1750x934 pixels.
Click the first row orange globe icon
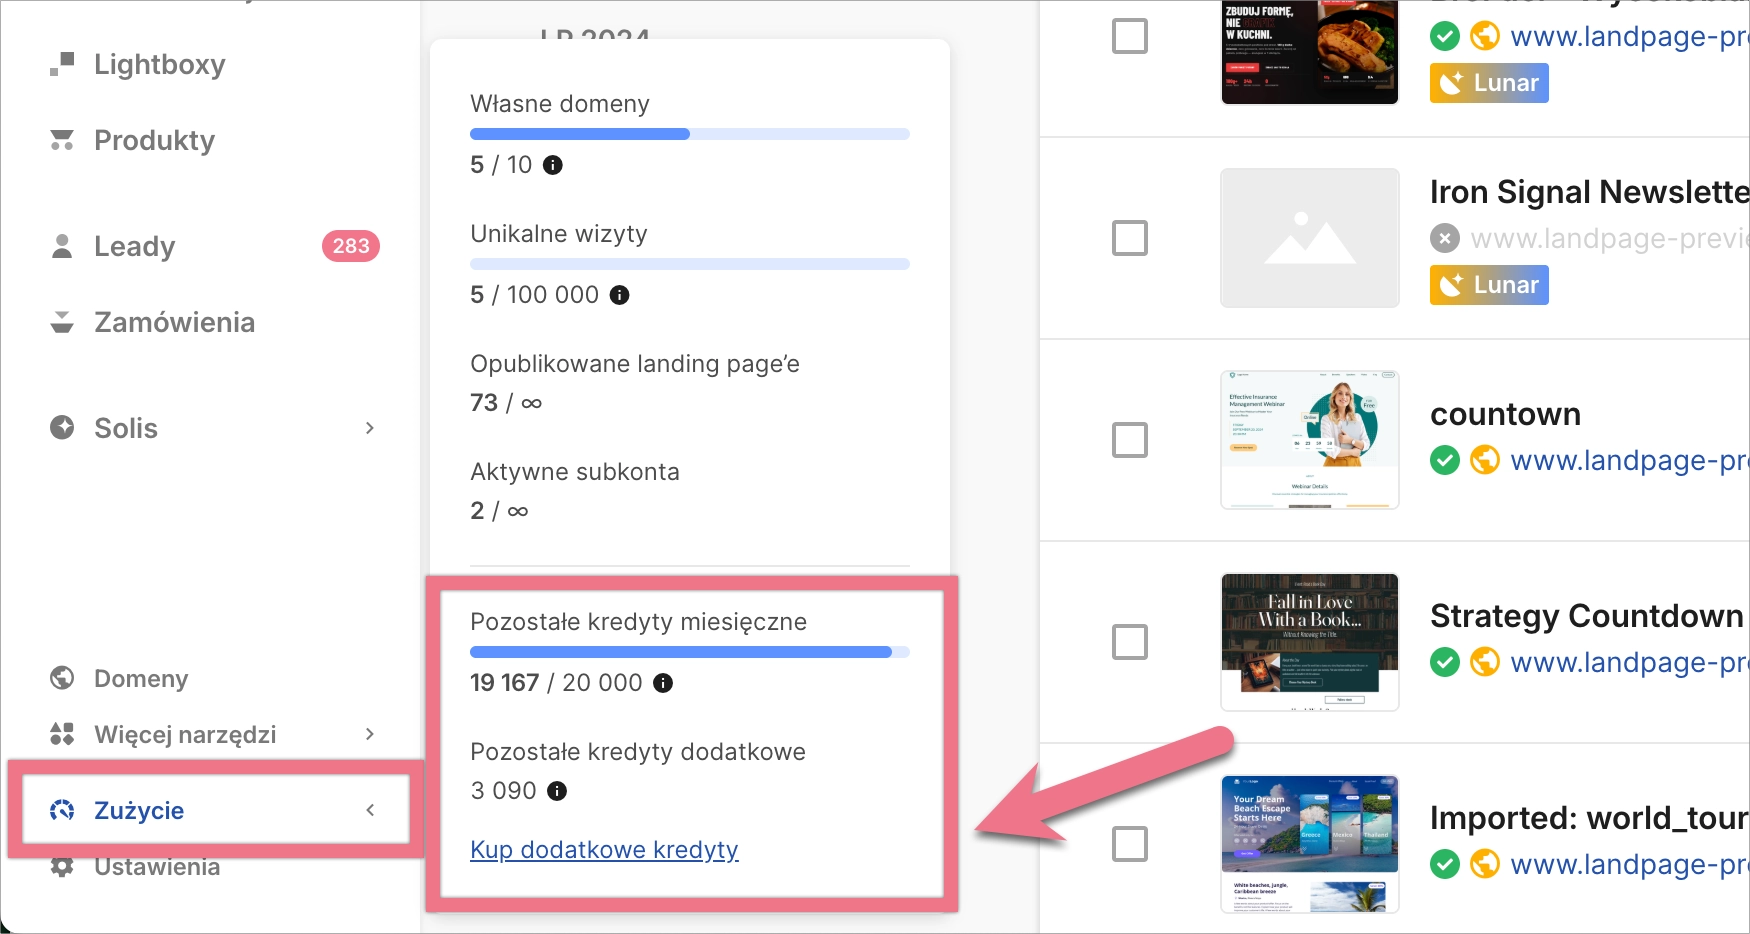pos(1485,36)
